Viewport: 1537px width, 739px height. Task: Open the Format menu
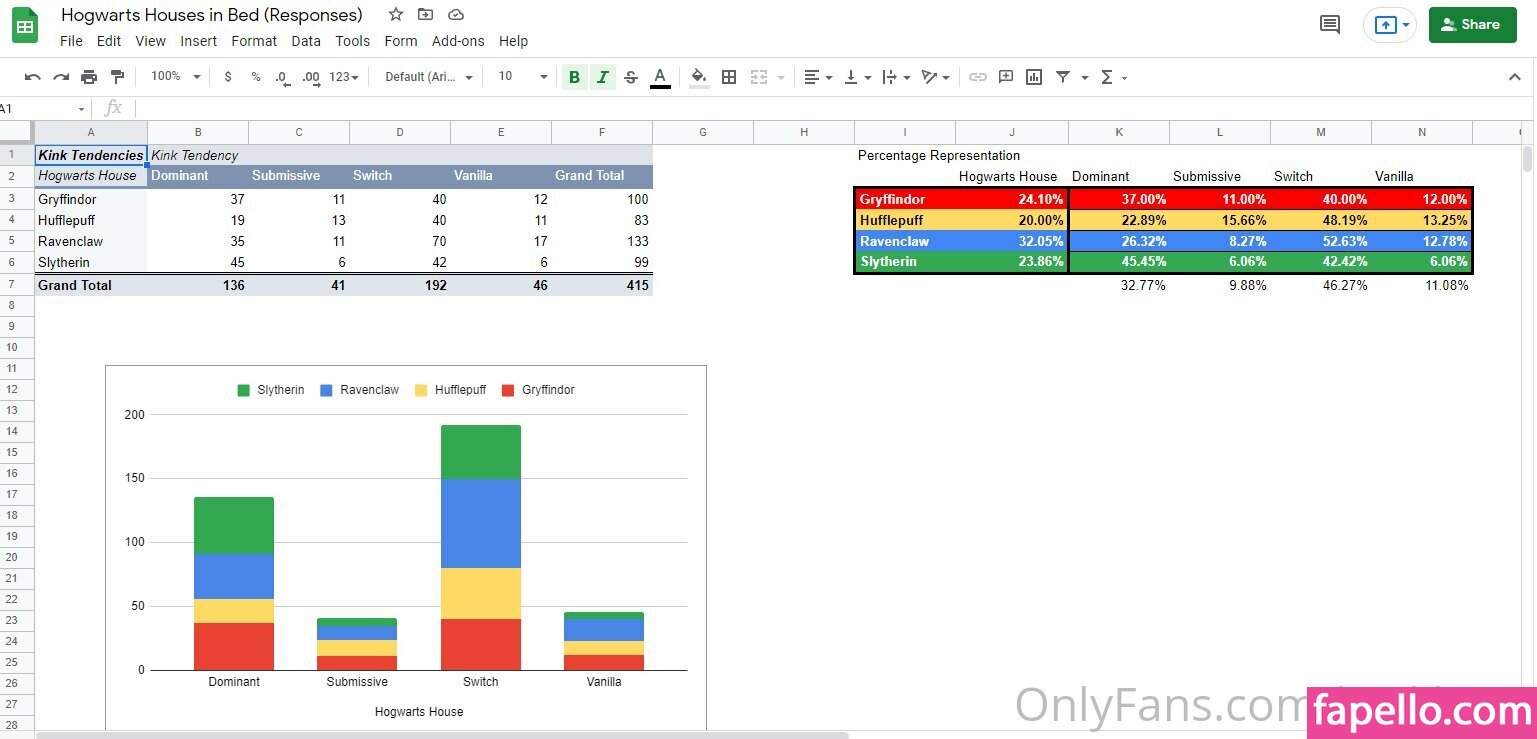tap(254, 41)
